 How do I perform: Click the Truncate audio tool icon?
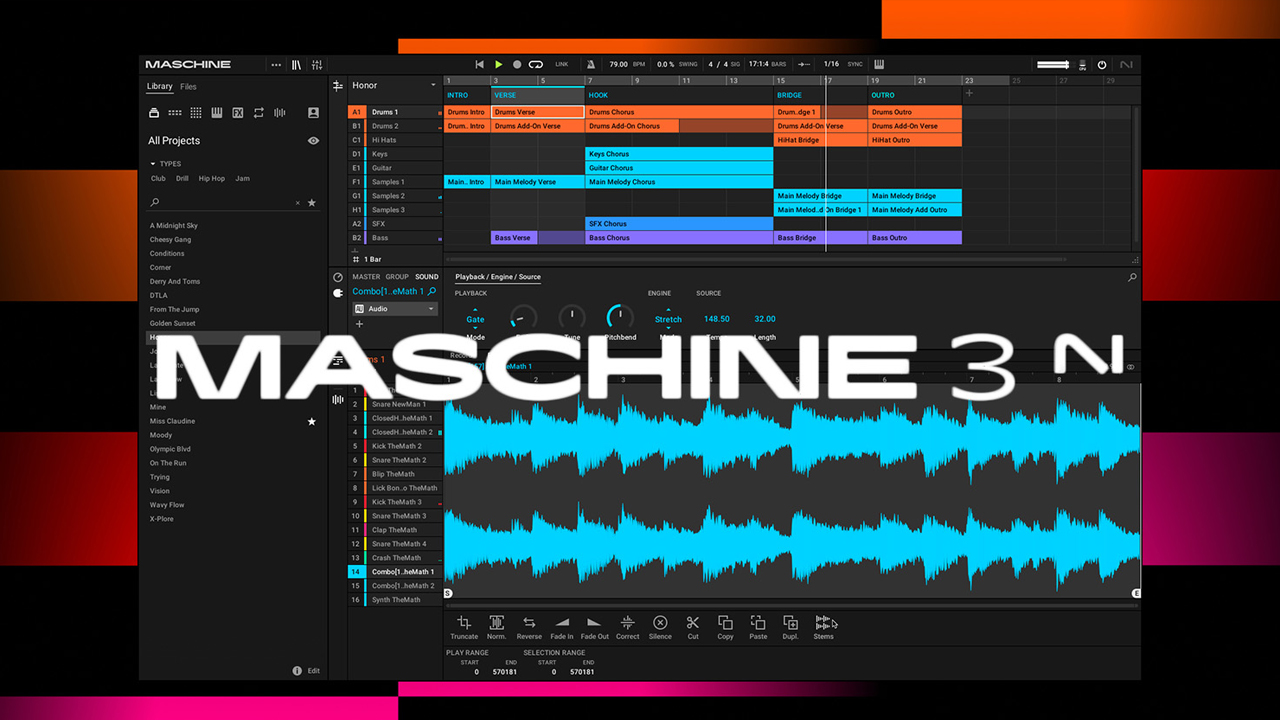pyautogui.click(x=464, y=623)
